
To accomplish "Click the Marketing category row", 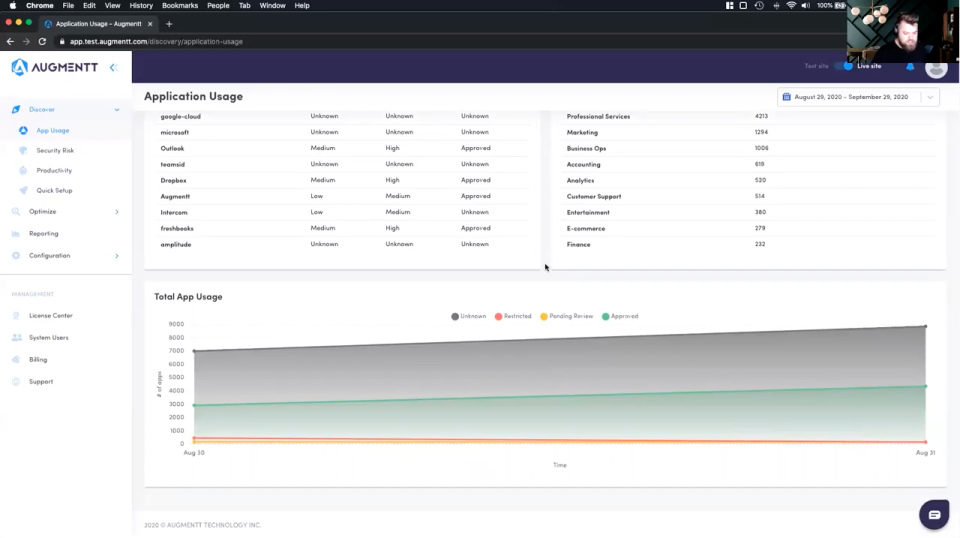I will pos(750,132).
